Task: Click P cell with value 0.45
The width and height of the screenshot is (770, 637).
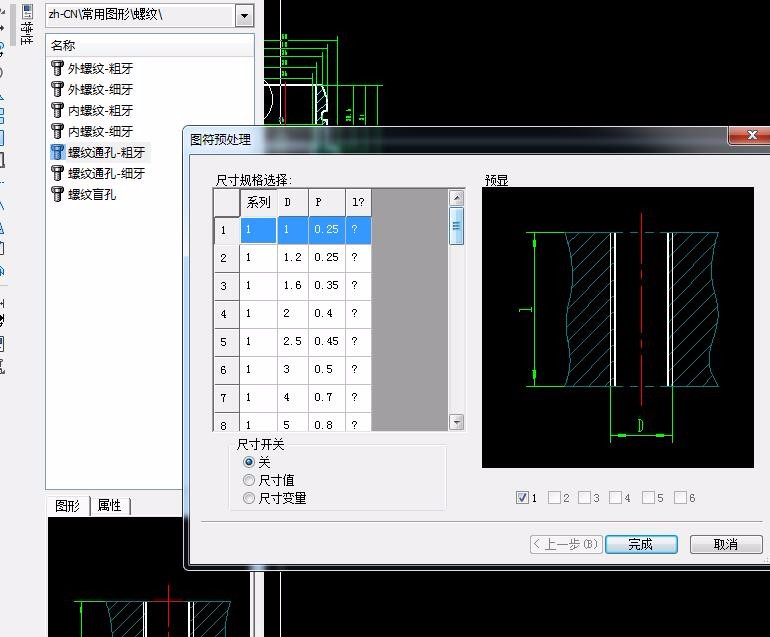Action: point(327,342)
